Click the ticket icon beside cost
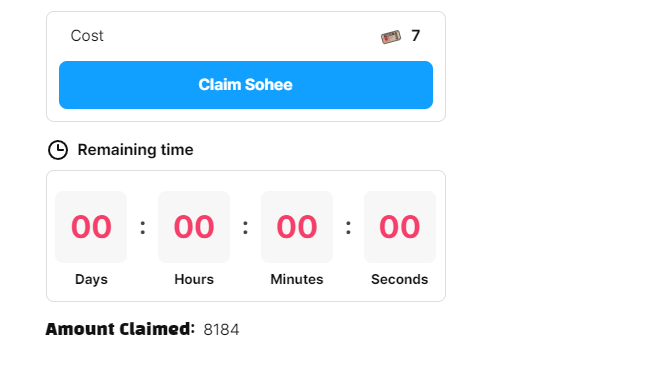 [391, 37]
